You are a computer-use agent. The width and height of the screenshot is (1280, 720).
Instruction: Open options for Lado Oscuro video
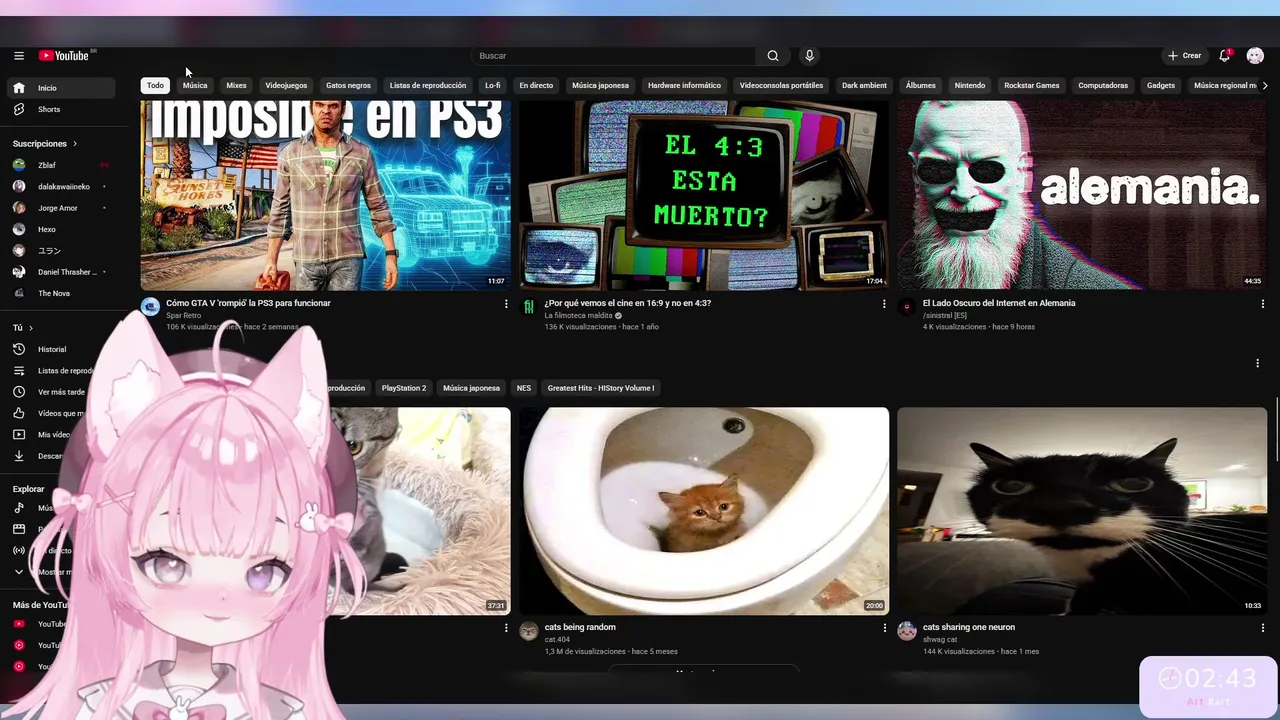click(1262, 304)
